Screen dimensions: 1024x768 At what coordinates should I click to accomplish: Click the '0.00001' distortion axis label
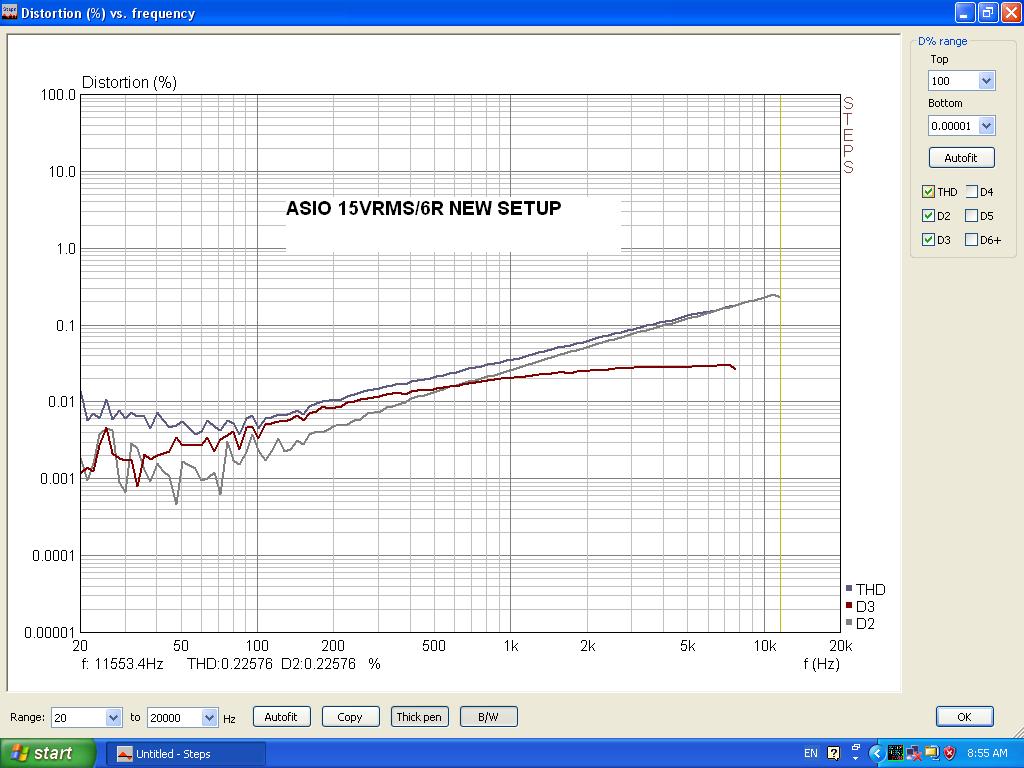[50, 632]
